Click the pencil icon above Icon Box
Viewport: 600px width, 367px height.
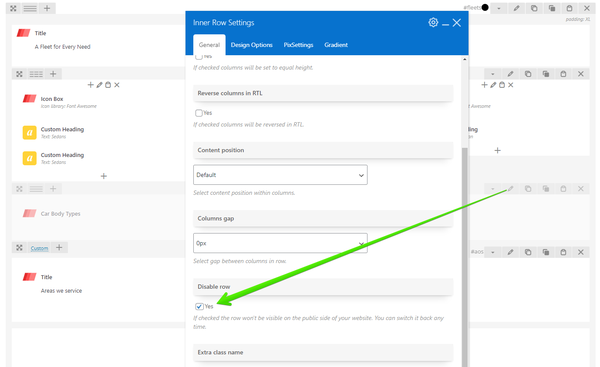(99, 85)
